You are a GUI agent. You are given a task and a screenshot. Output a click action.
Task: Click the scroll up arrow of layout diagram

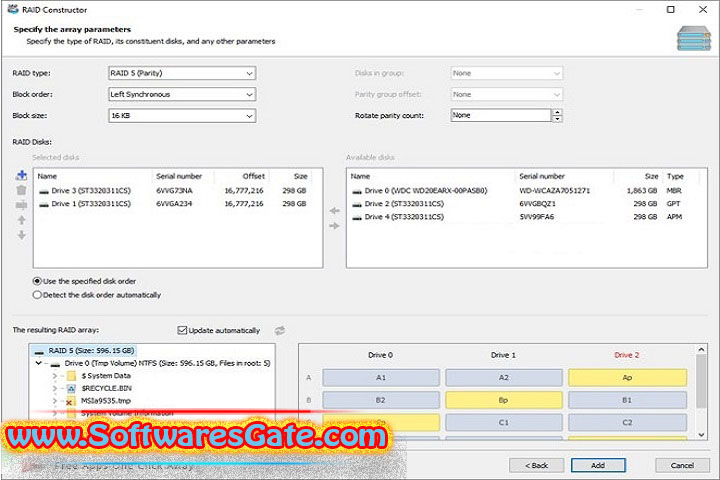[701, 350]
